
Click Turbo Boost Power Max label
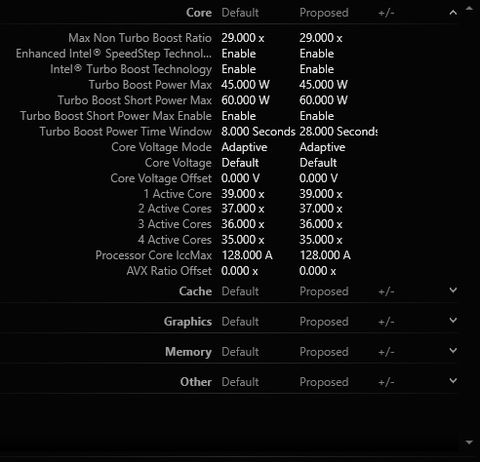click(x=150, y=85)
